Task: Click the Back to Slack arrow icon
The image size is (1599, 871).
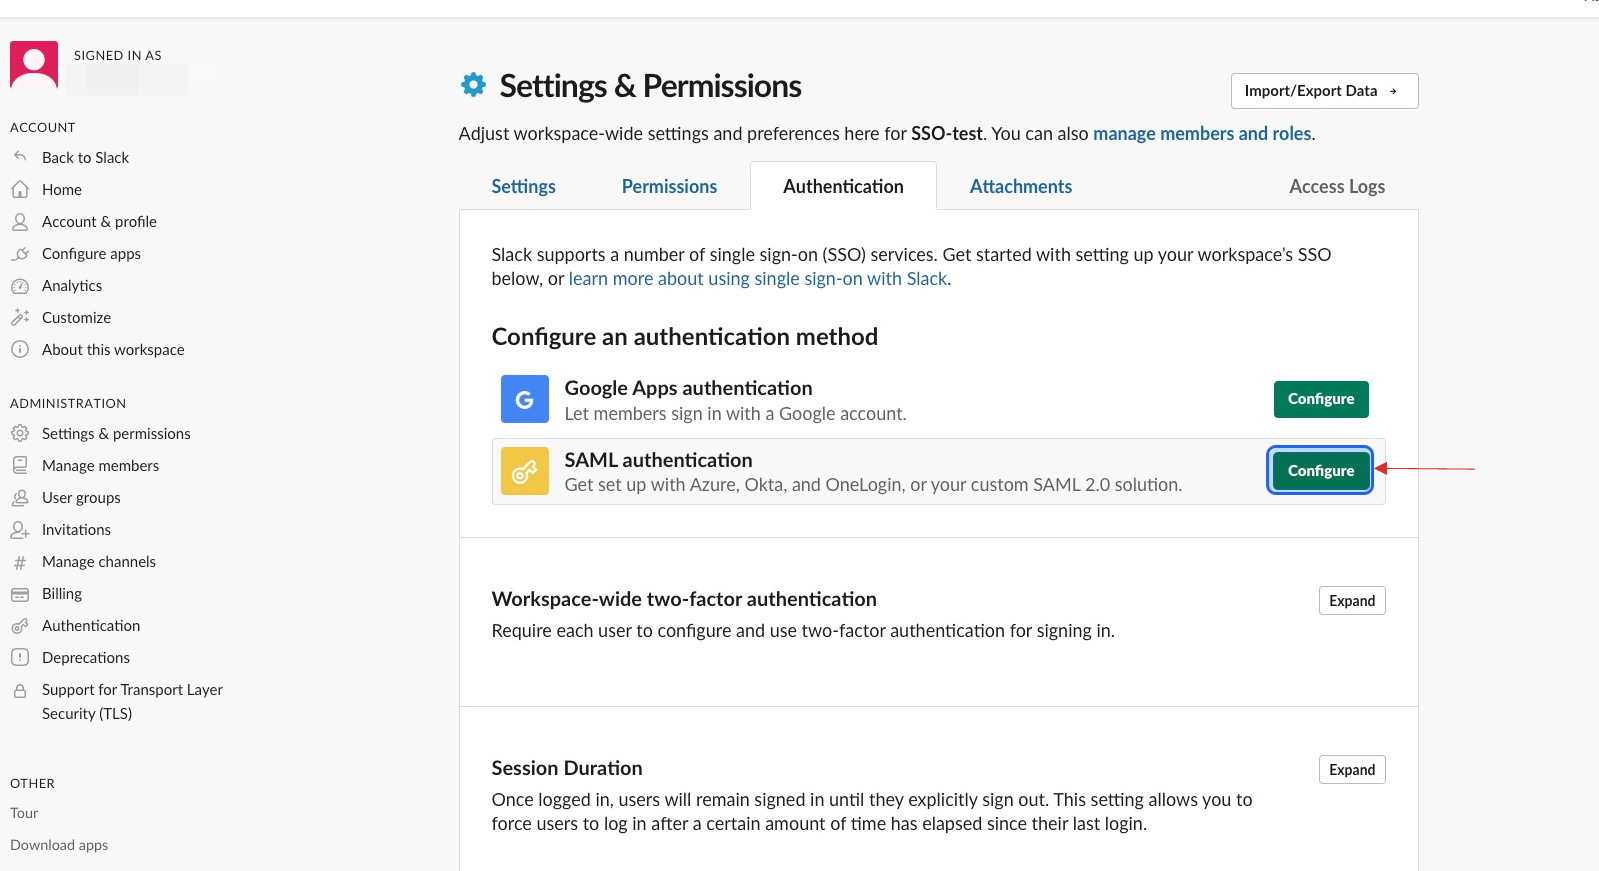Action: [x=20, y=157]
